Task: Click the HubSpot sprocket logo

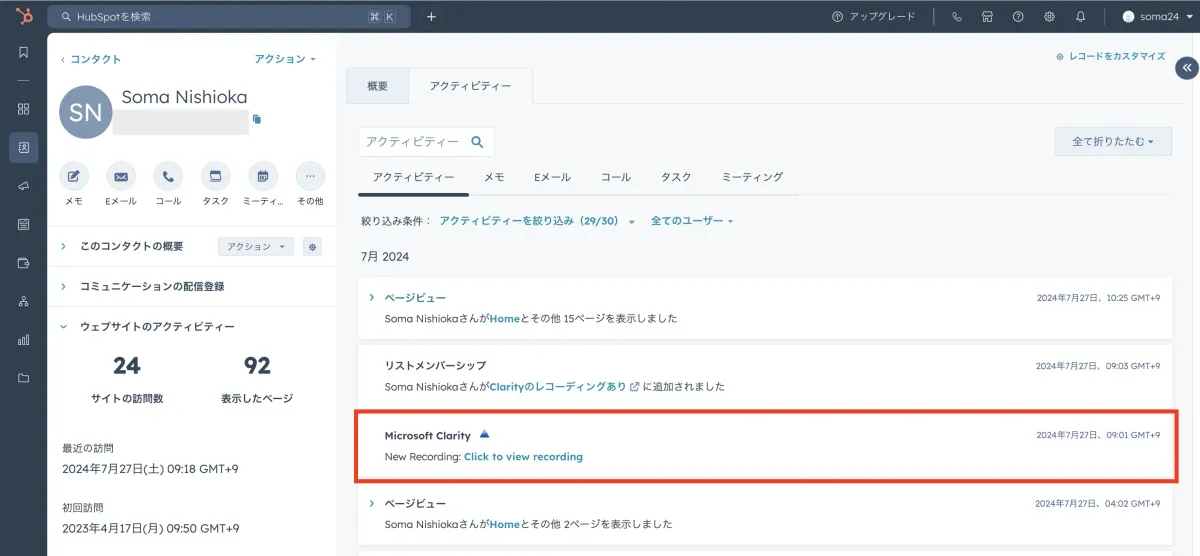Action: click(22, 17)
